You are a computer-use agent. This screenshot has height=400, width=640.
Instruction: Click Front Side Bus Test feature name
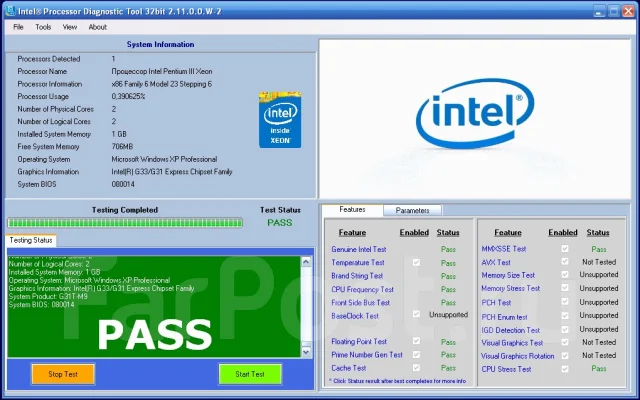[360, 302]
